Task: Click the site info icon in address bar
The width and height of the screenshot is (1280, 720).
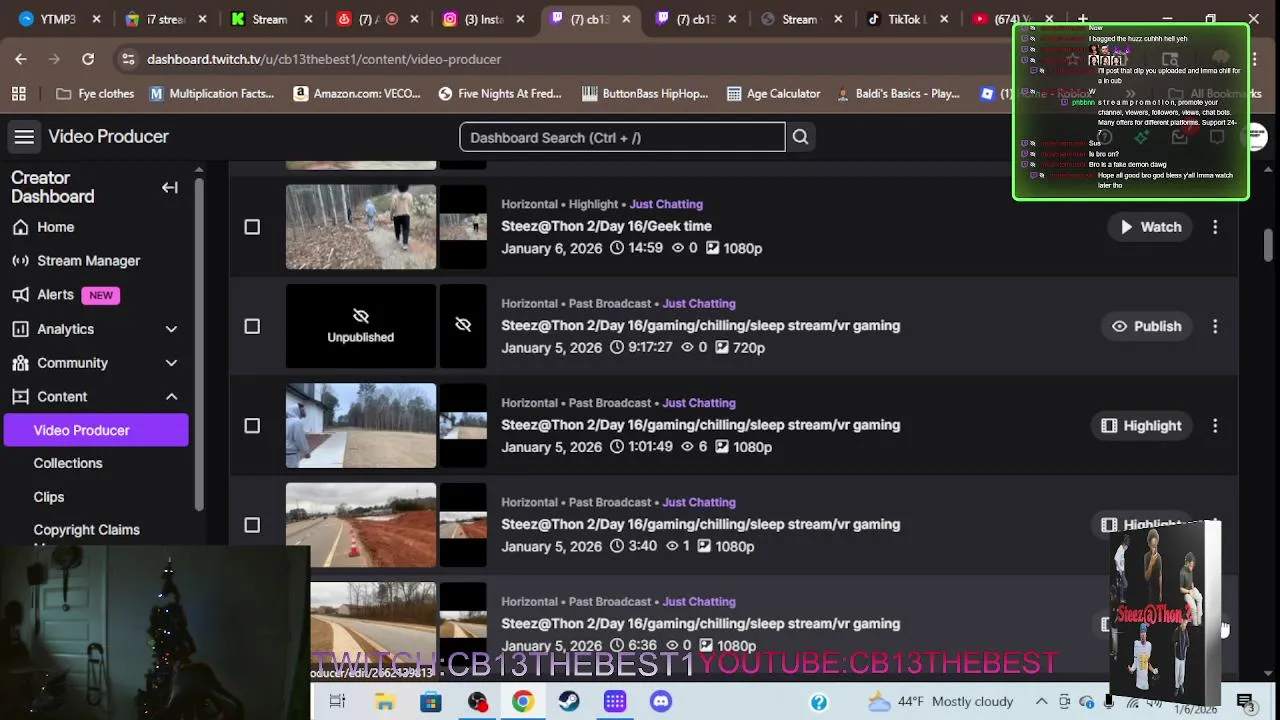Action: [128, 59]
